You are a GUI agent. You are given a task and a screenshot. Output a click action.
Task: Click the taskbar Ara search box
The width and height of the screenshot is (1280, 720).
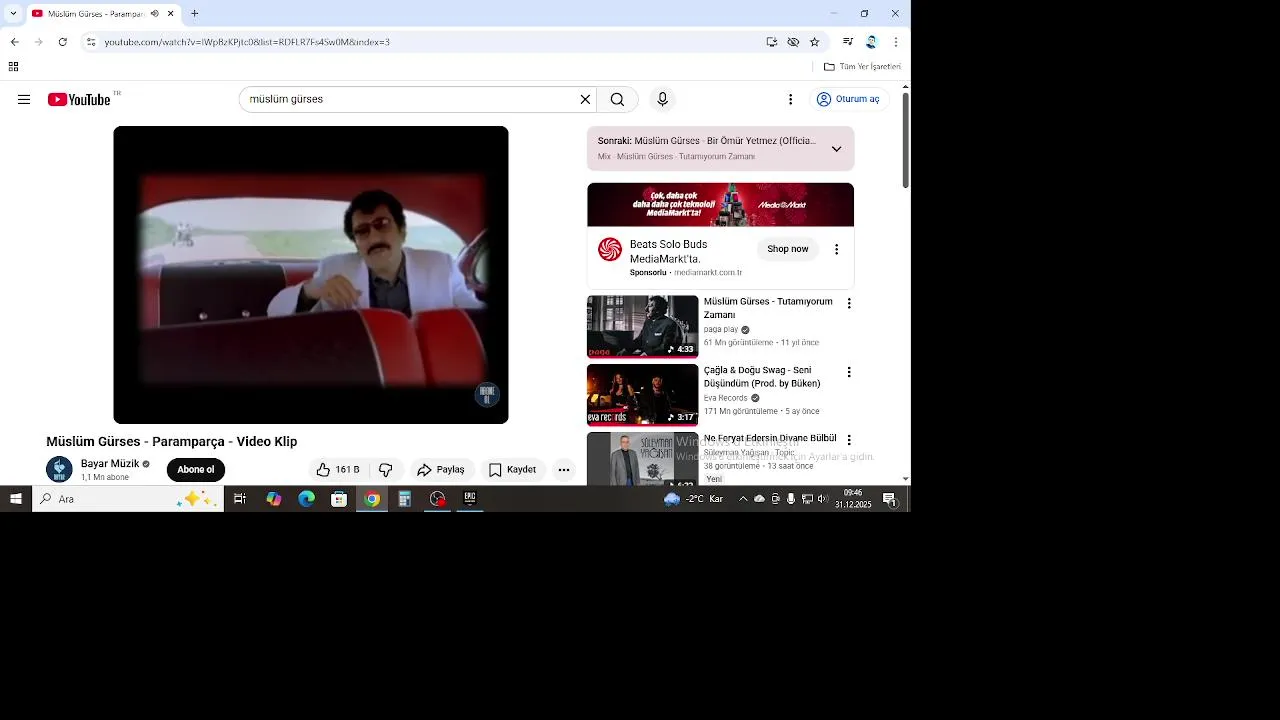point(128,499)
